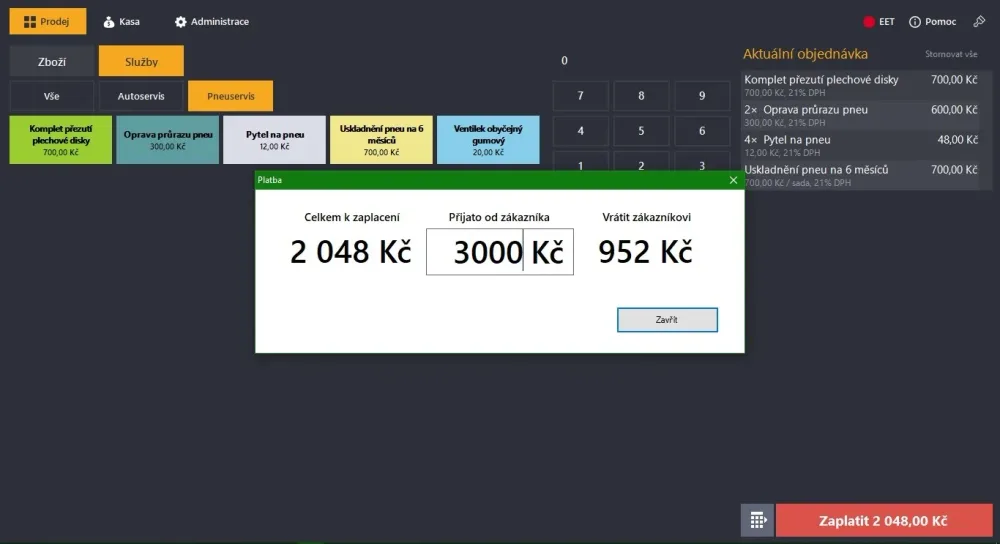Show the Vše subcategory
1000x544 pixels.
tap(52, 96)
